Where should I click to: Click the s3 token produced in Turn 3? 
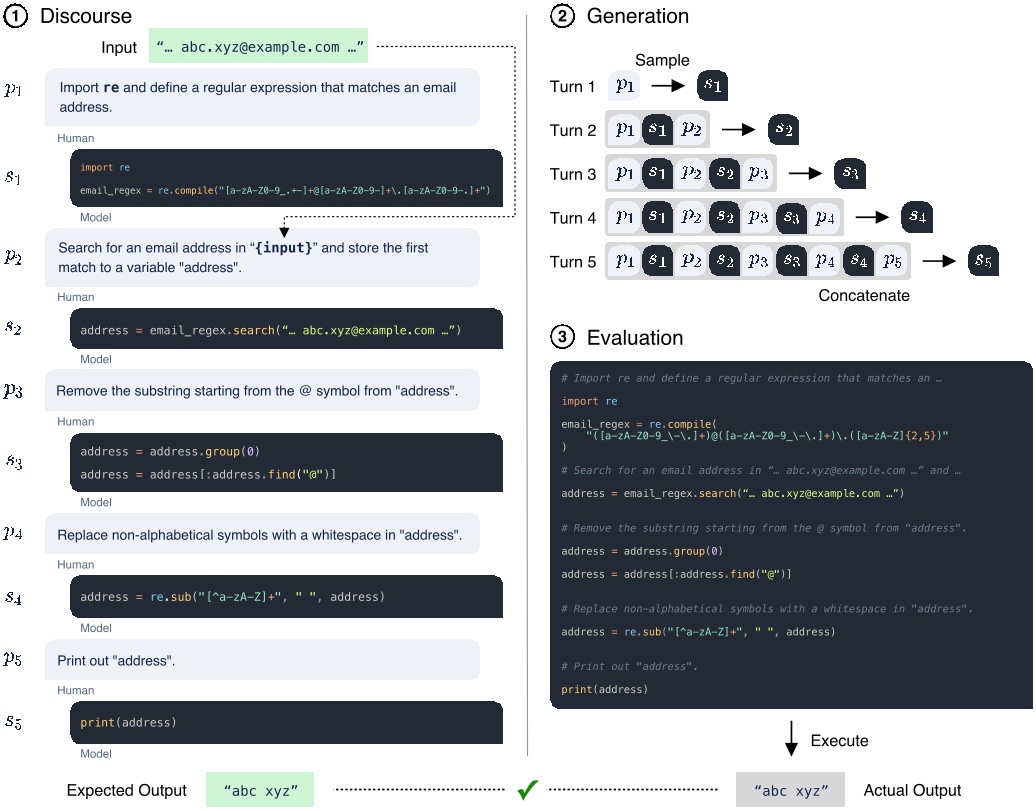[850, 173]
